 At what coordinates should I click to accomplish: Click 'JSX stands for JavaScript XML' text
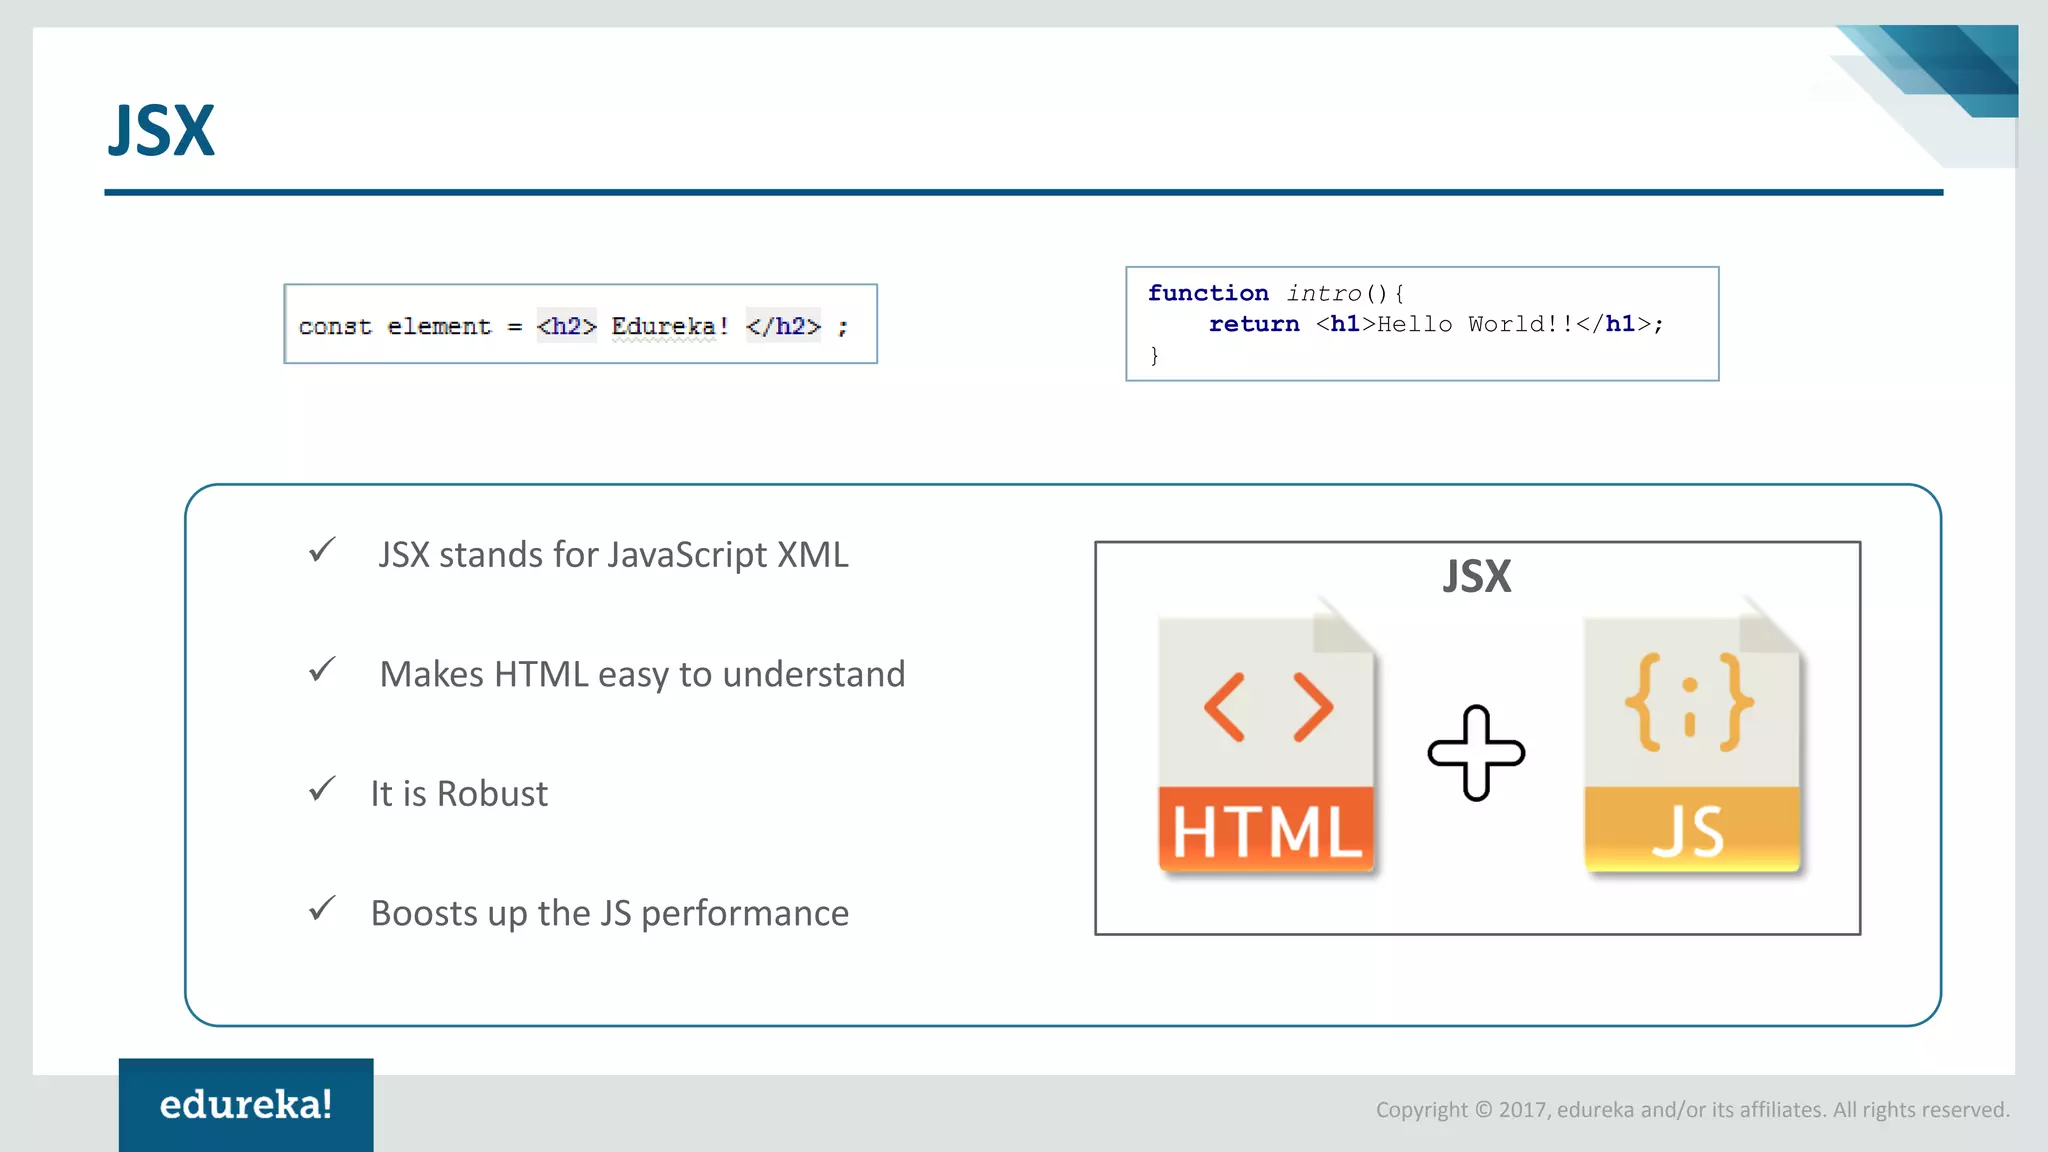(613, 555)
